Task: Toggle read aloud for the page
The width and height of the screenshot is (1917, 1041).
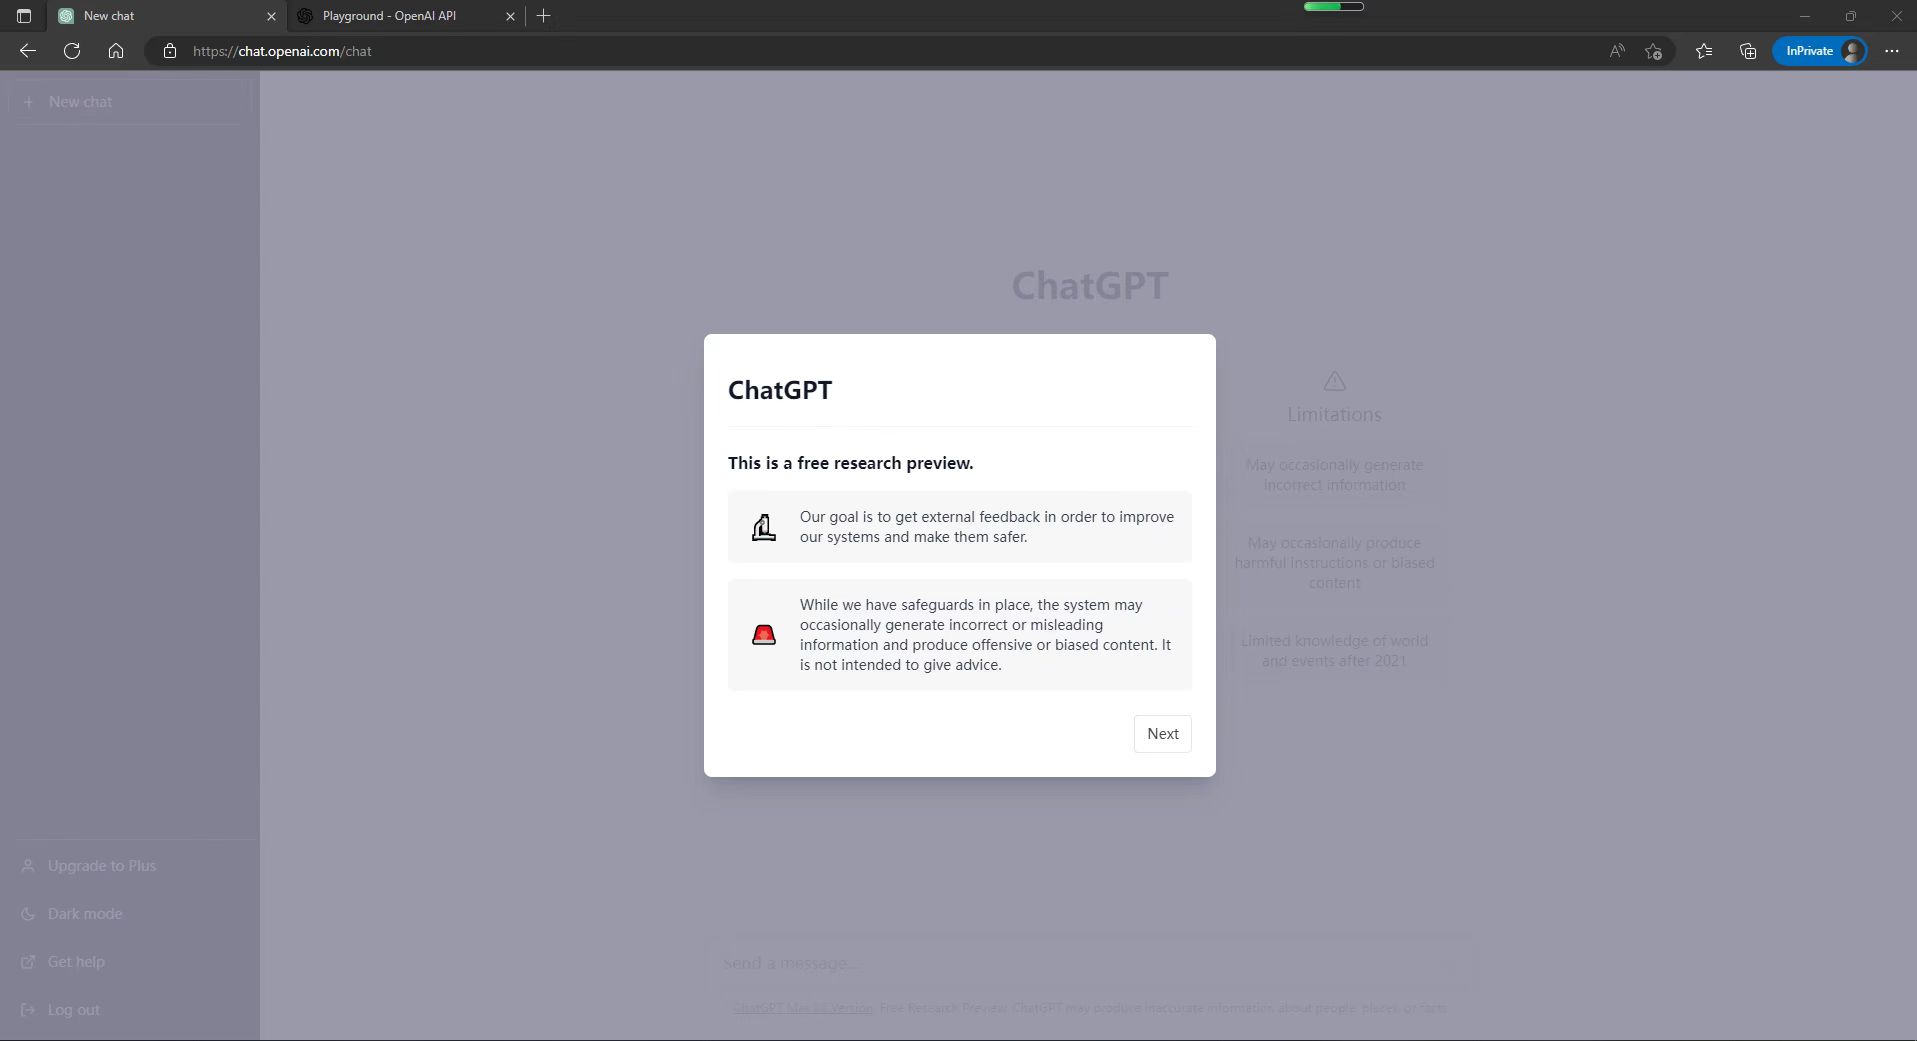Action: click(1616, 51)
